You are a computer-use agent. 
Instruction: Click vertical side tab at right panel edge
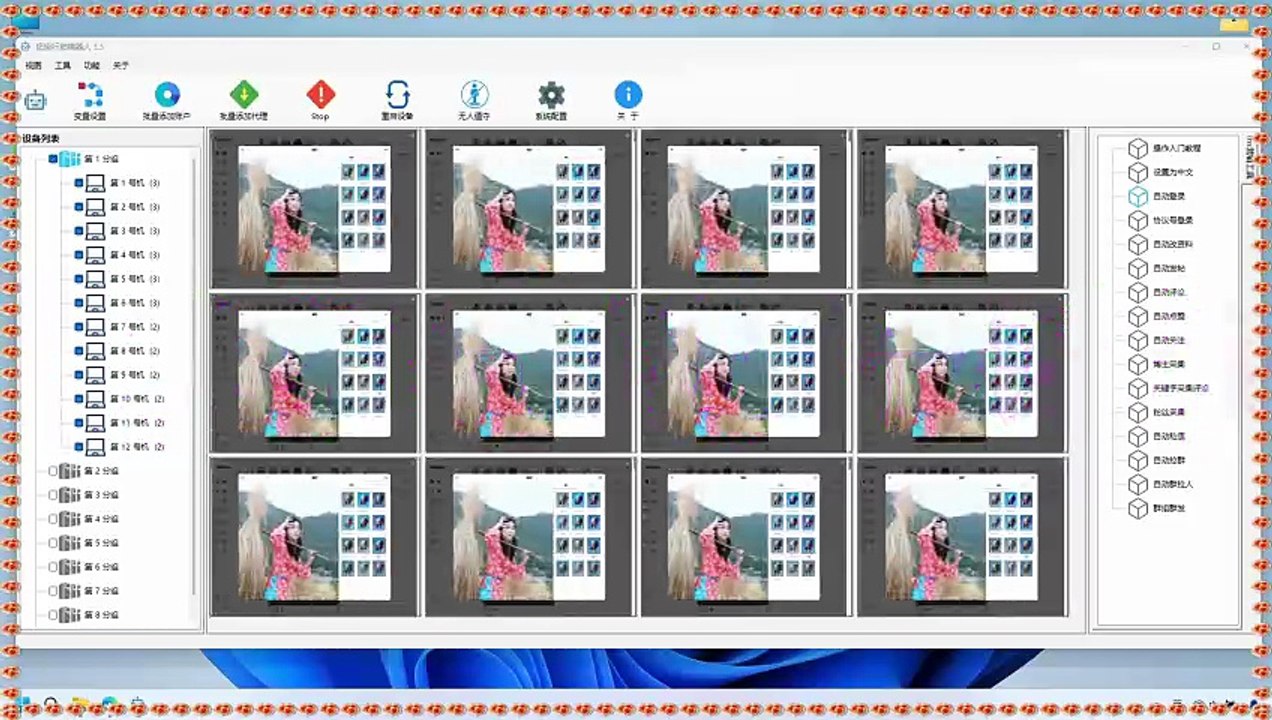click(1248, 159)
